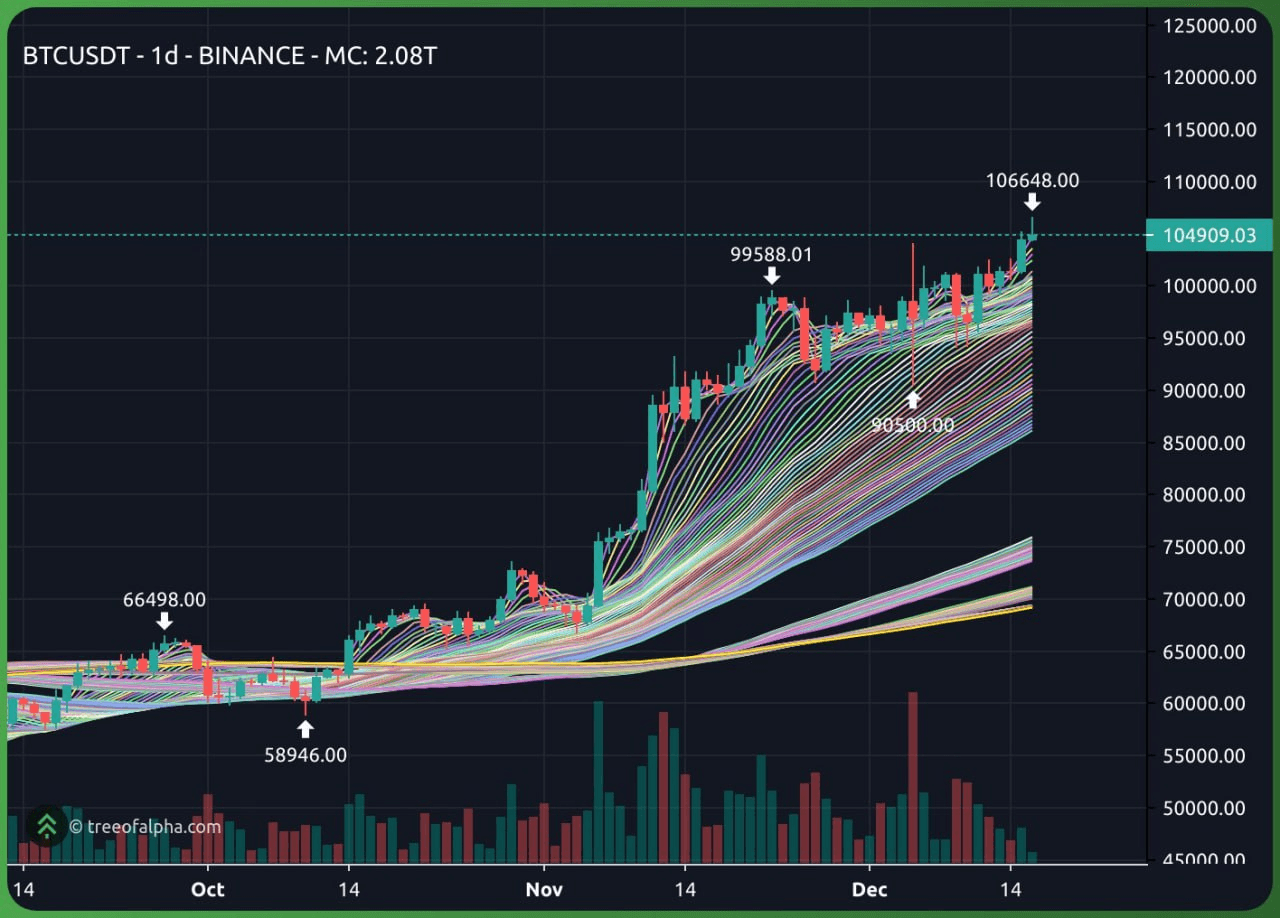Image resolution: width=1280 pixels, height=918 pixels.
Task: Click the 58946.00 low annotation
Action: coord(305,755)
